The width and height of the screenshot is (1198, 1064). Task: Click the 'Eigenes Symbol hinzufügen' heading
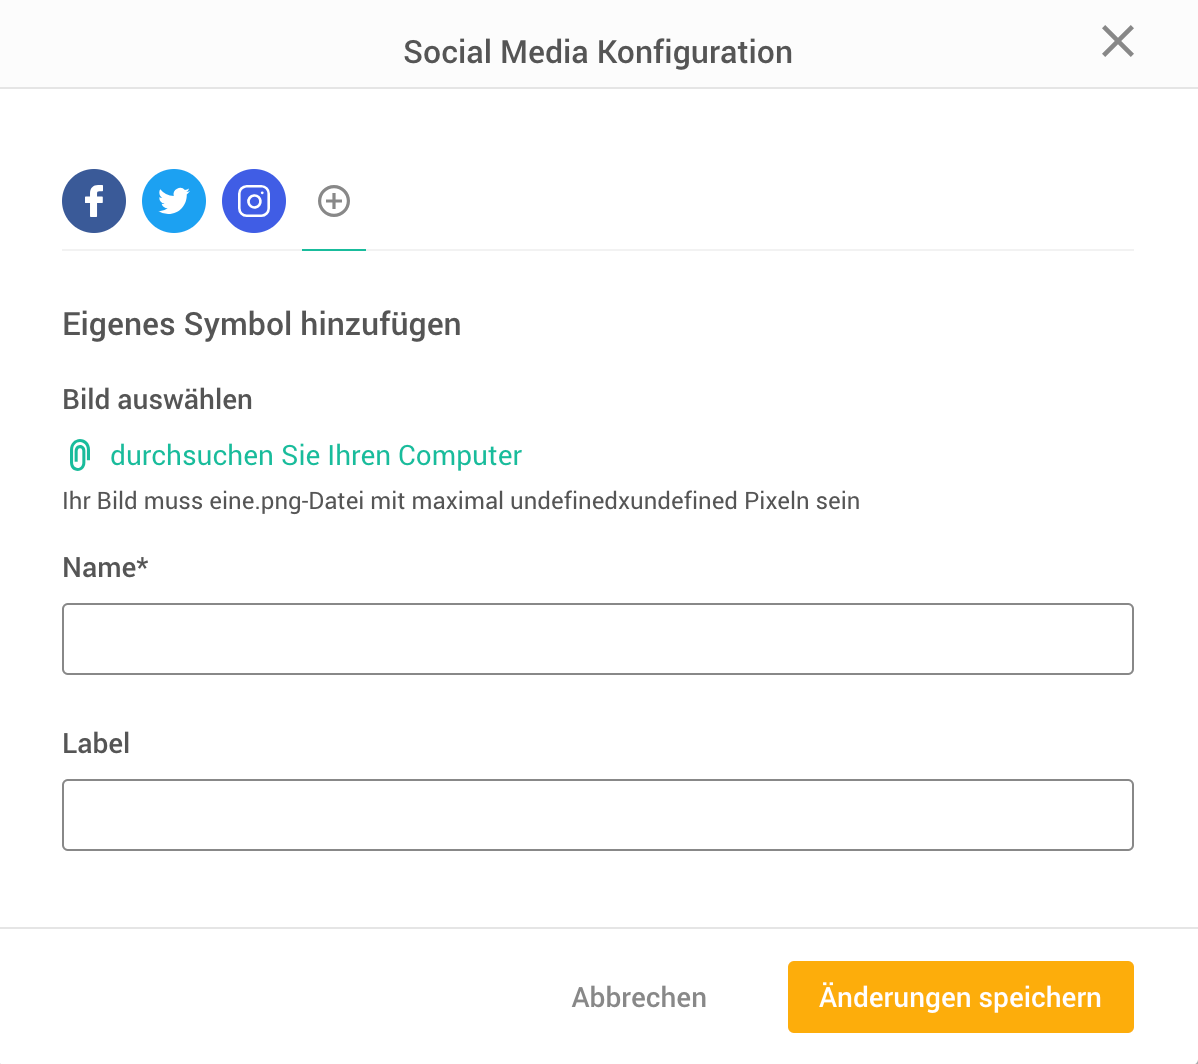coord(261,324)
